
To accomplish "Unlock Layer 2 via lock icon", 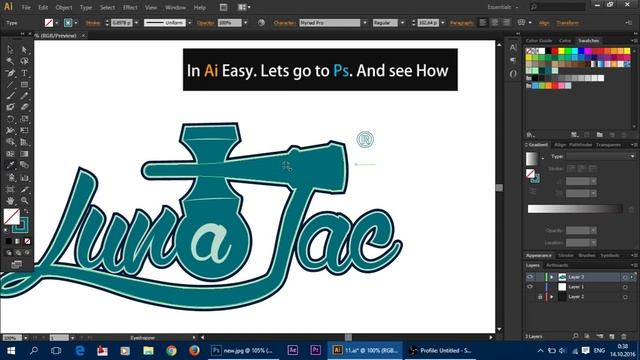I will [x=540, y=297].
